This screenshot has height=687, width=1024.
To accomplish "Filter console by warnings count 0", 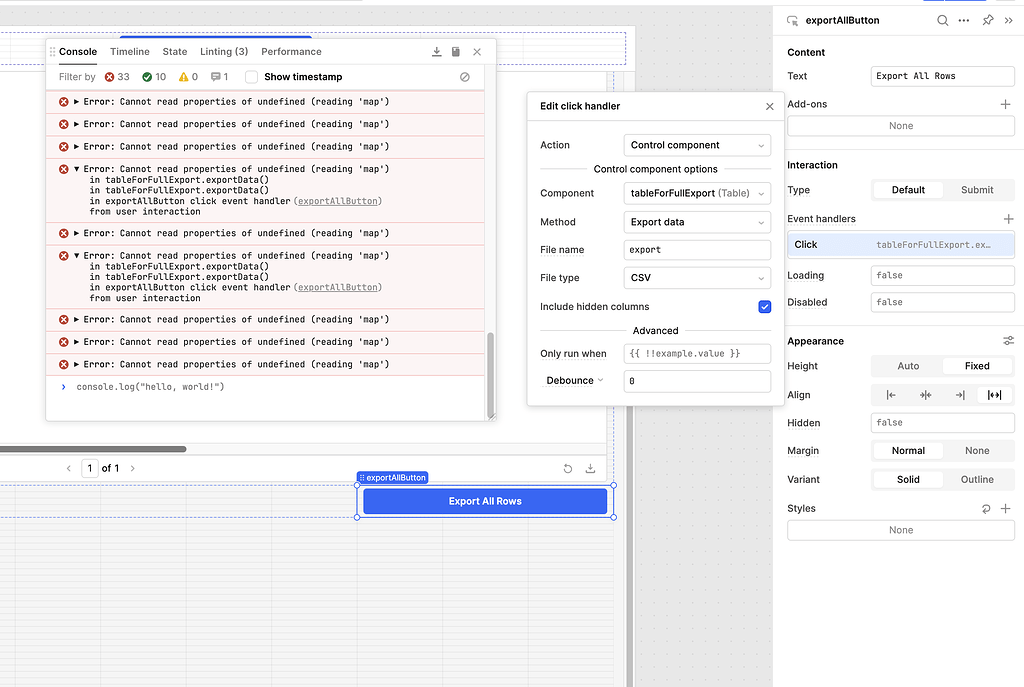I will [188, 77].
